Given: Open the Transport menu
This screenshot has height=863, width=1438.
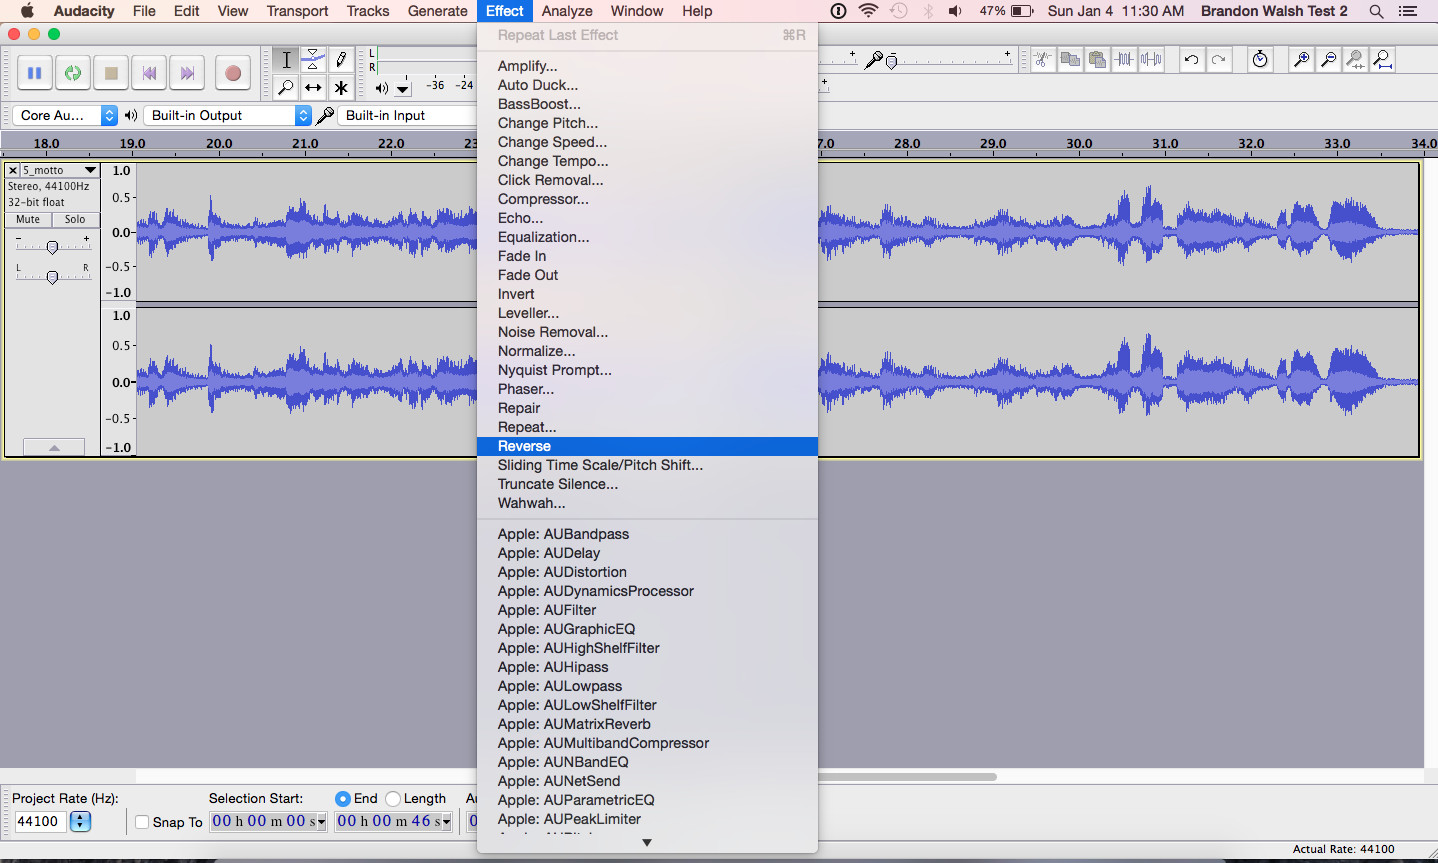Looking at the screenshot, I should point(297,11).
